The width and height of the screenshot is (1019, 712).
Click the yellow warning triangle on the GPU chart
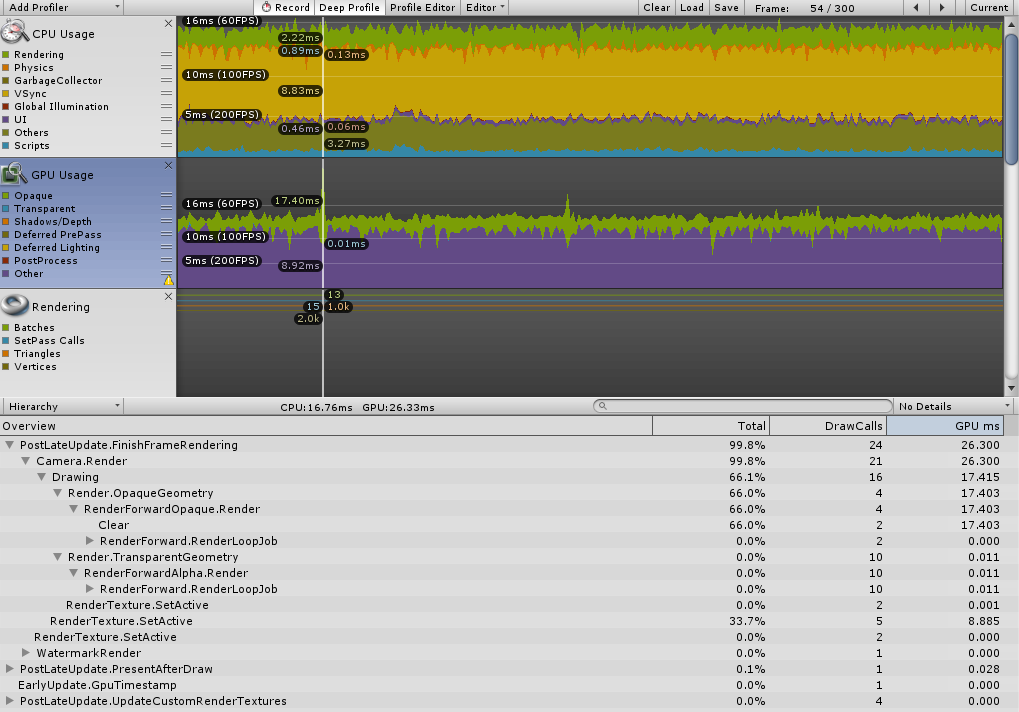[169, 281]
